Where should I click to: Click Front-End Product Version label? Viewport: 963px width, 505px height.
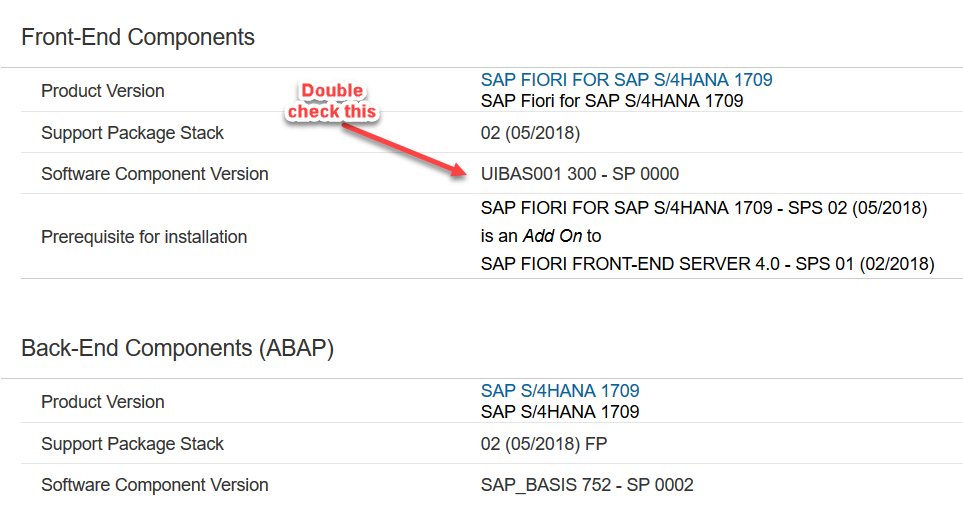click(103, 91)
